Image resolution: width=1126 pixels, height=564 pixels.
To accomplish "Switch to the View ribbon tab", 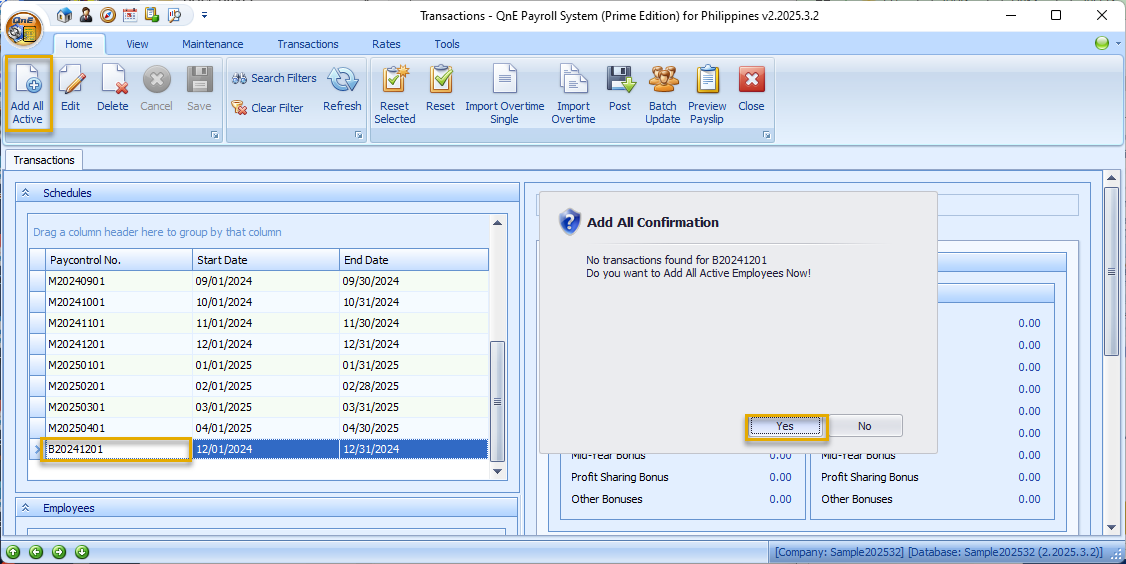I will tap(137, 44).
